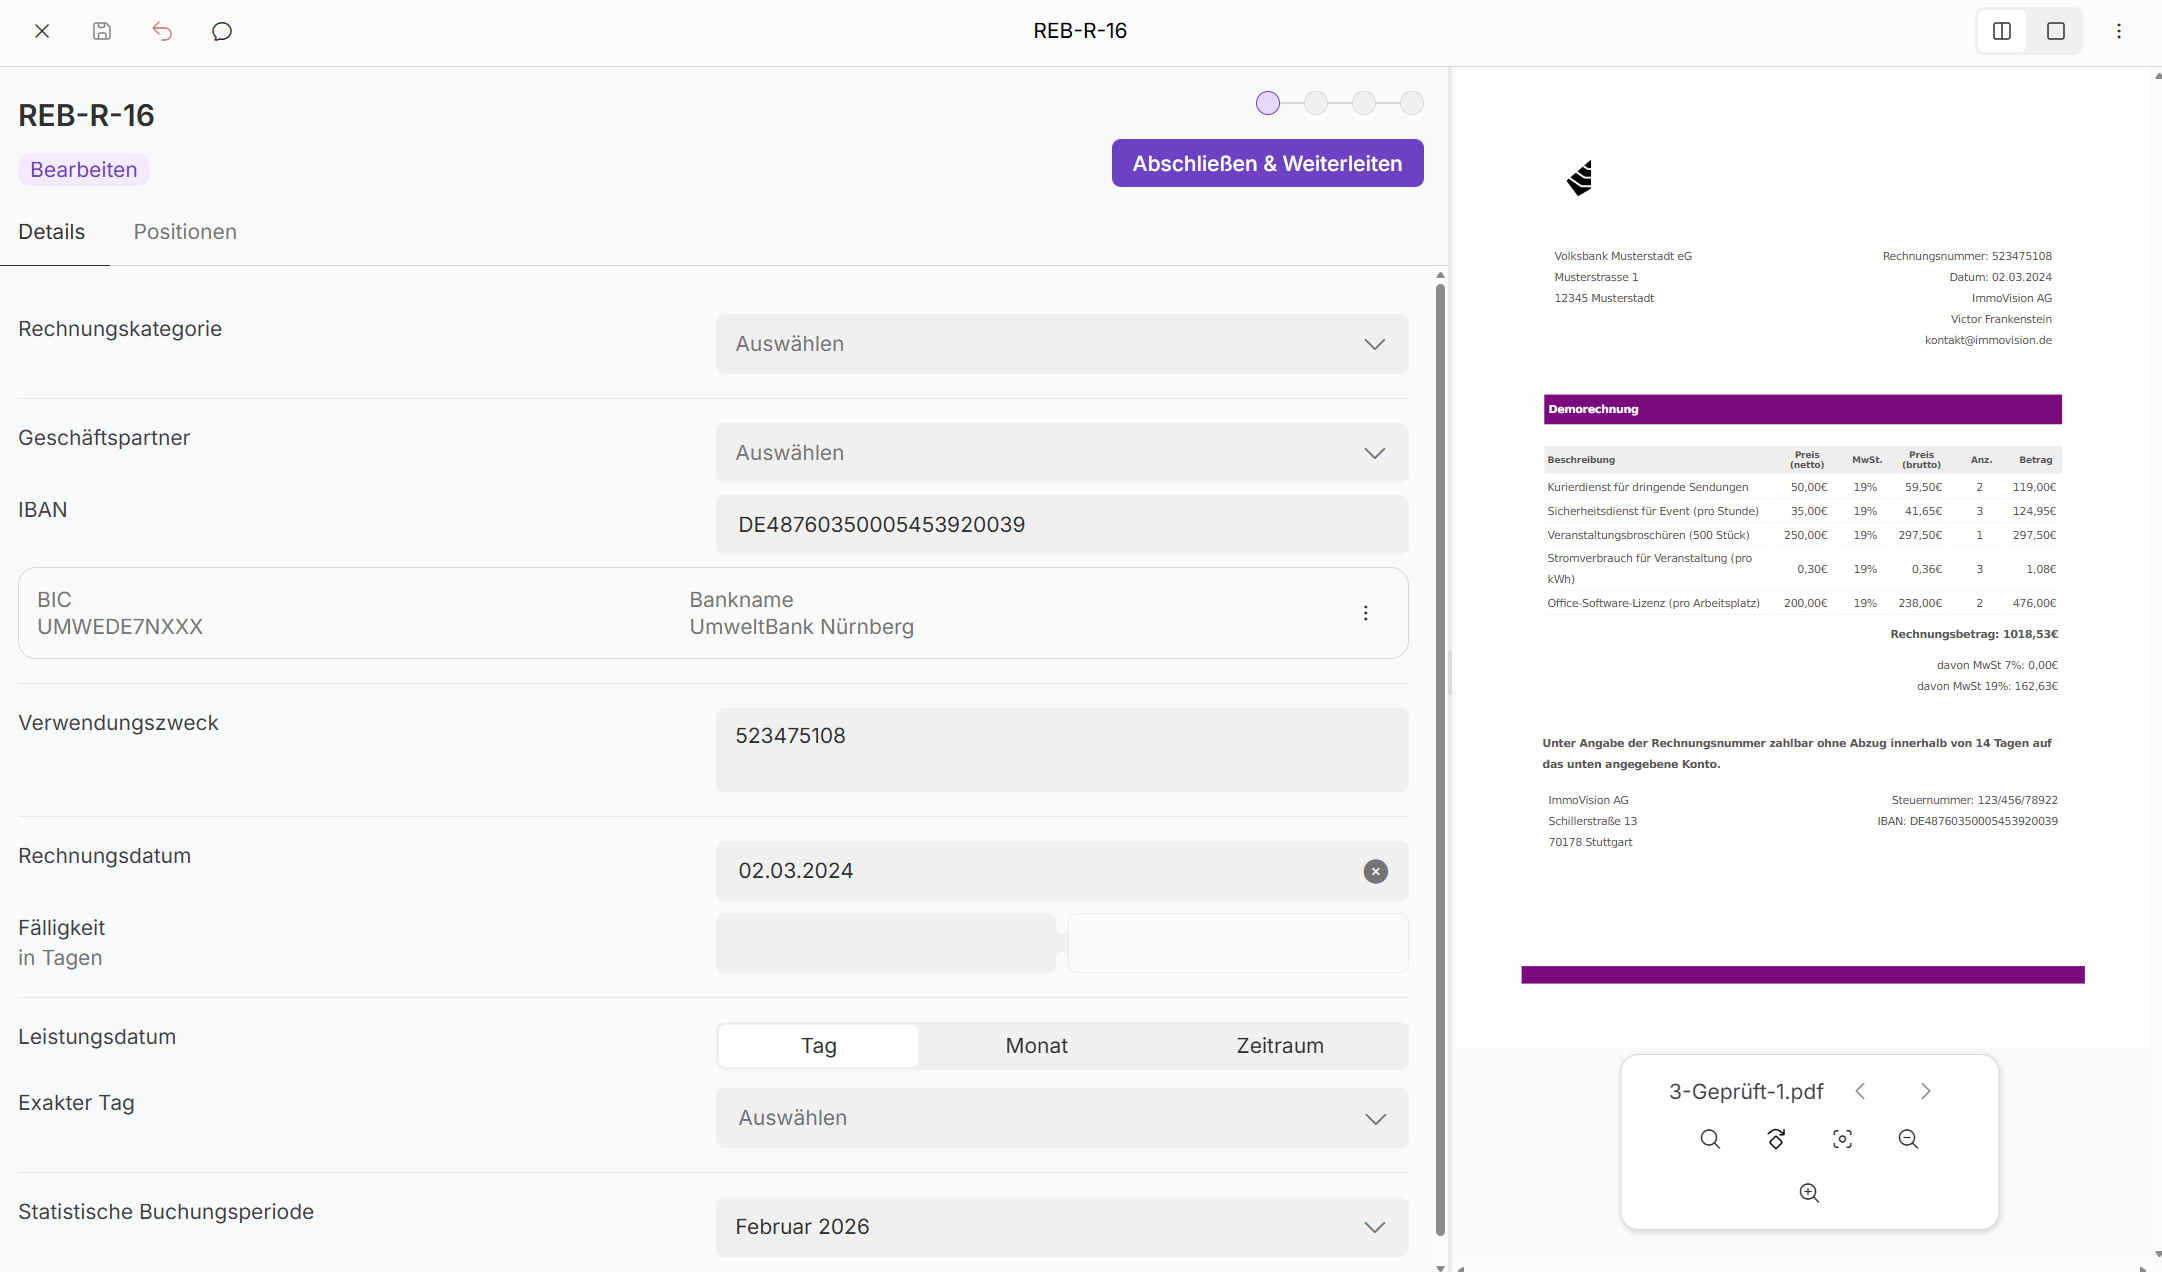Rotate the PDF document preview
The height and width of the screenshot is (1272, 2162).
(1776, 1139)
